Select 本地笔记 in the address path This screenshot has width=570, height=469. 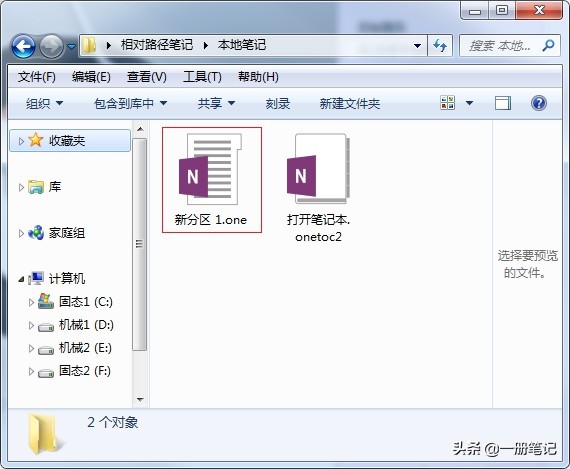pos(242,45)
